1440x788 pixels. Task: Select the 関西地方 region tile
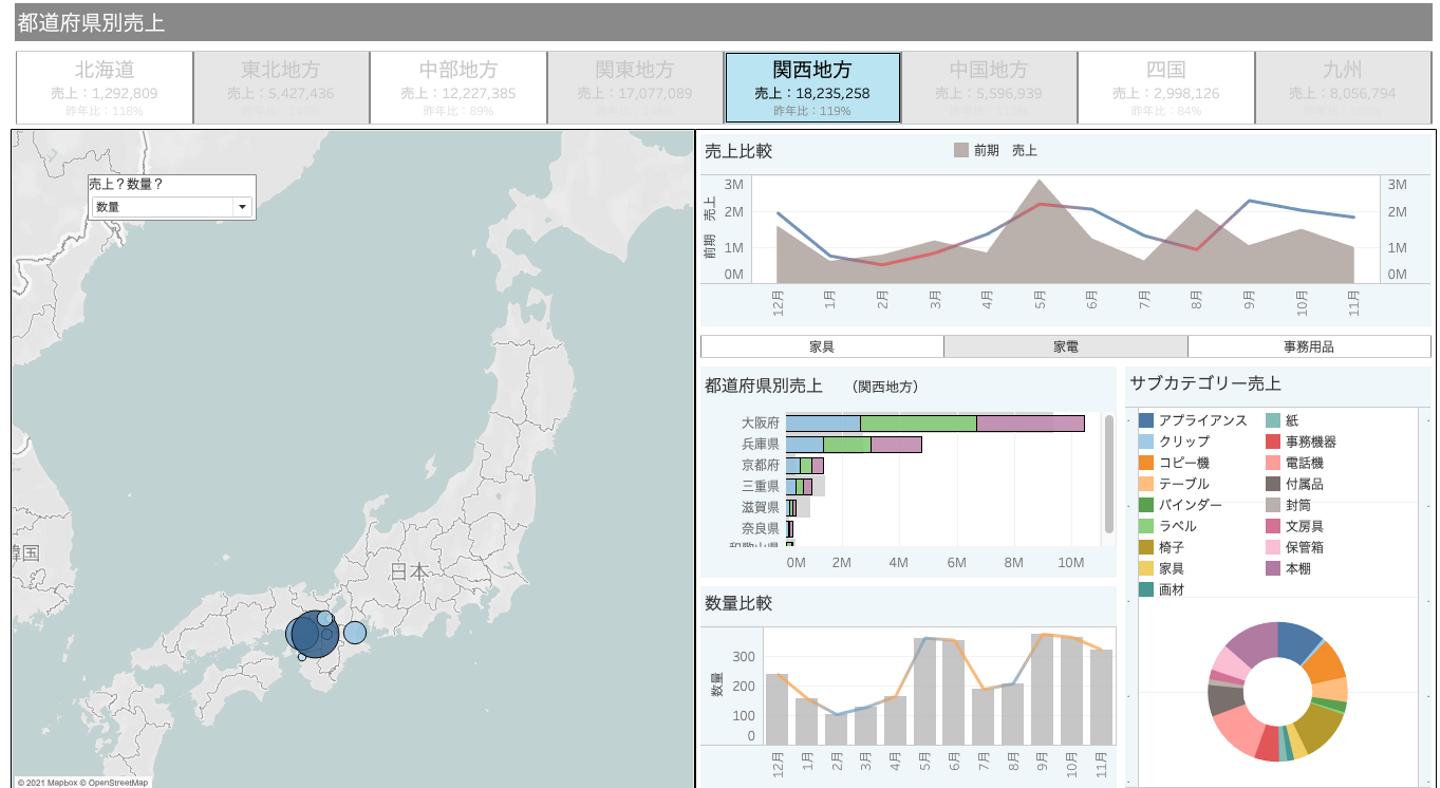click(x=812, y=87)
